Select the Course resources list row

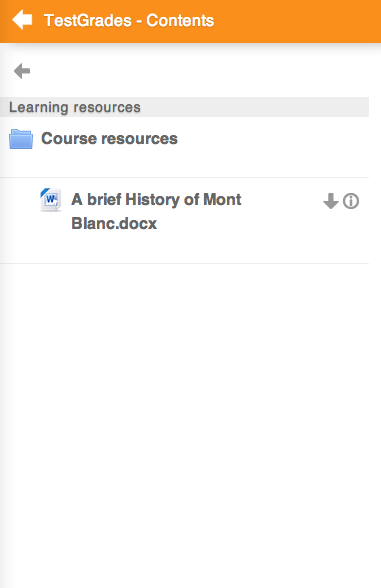tap(184, 147)
